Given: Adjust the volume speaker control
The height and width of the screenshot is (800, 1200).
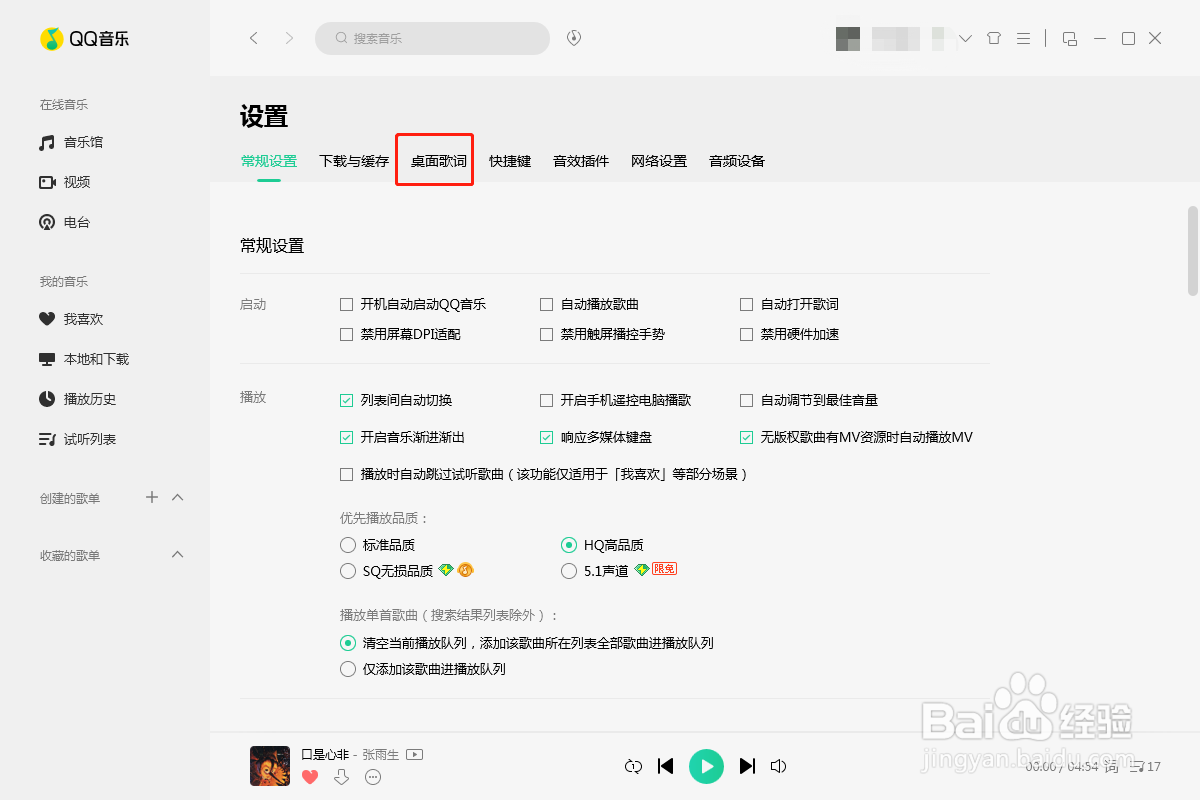Looking at the screenshot, I should click(x=778, y=765).
